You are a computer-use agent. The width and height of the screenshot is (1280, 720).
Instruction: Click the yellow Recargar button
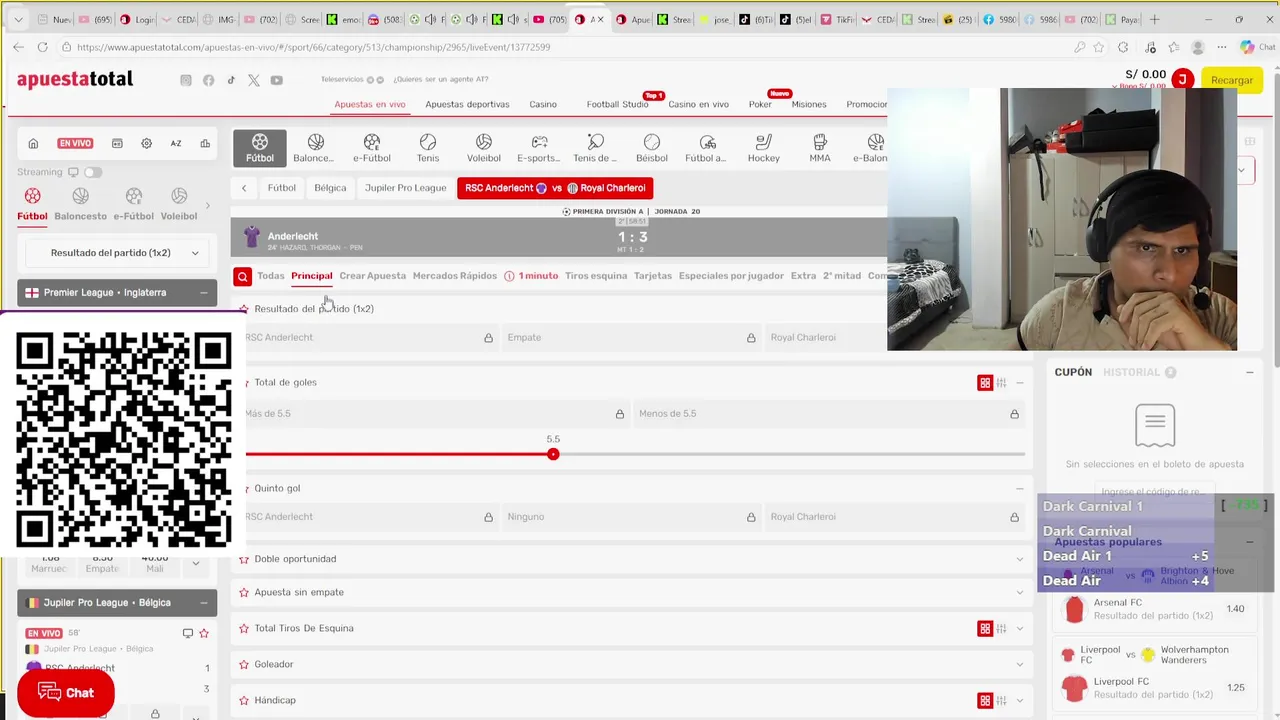click(1232, 80)
